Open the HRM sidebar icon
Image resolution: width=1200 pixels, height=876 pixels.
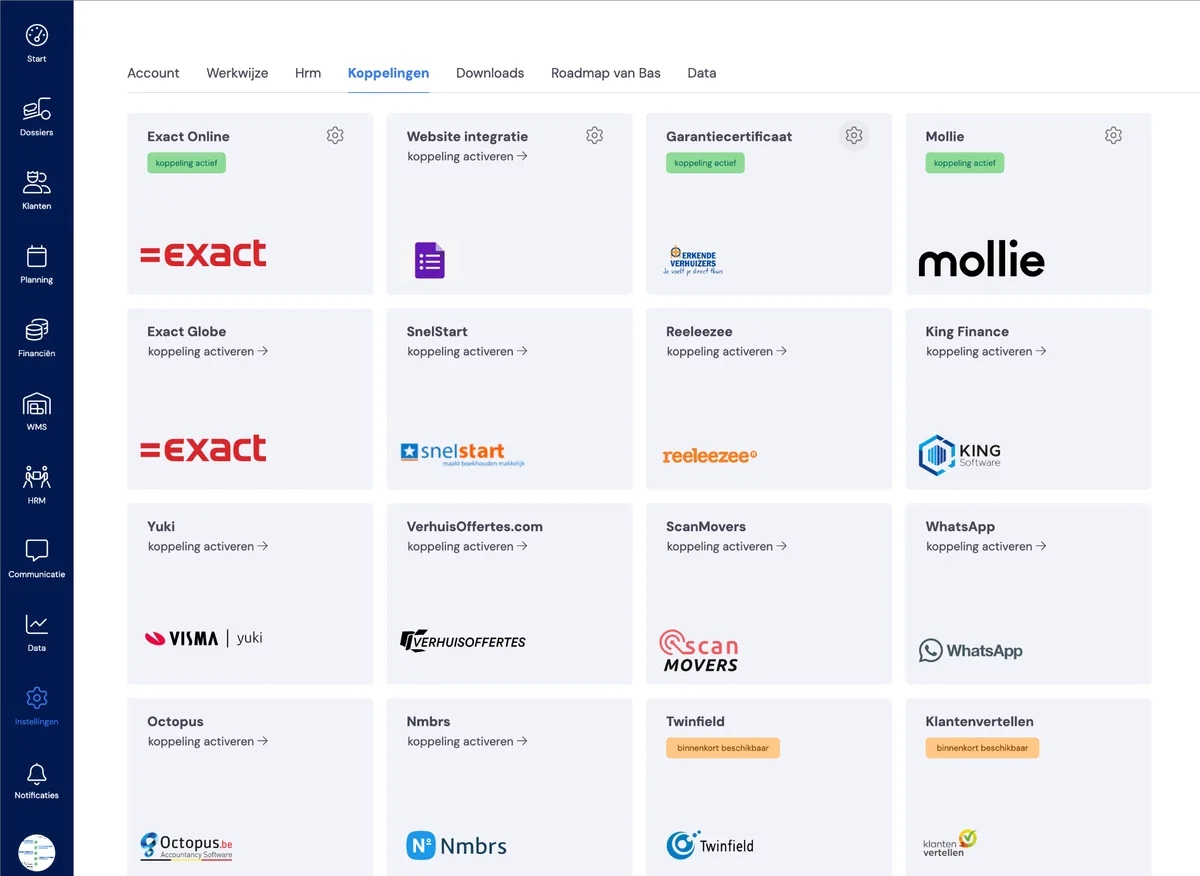point(37,477)
